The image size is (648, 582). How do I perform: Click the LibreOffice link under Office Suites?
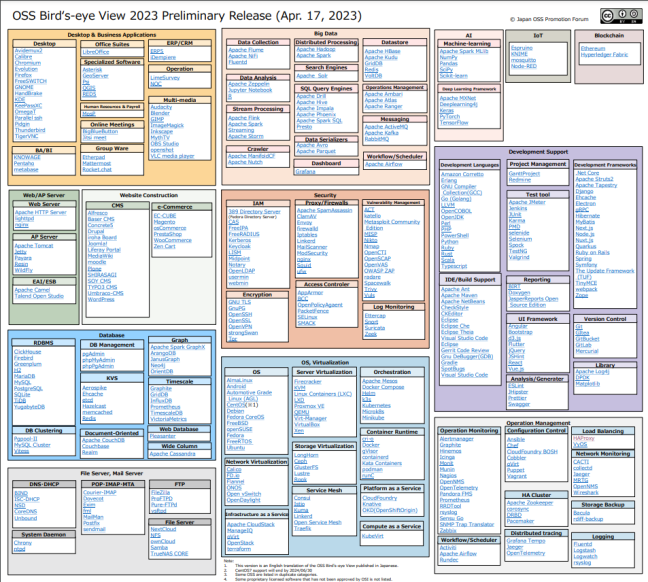click(x=96, y=50)
